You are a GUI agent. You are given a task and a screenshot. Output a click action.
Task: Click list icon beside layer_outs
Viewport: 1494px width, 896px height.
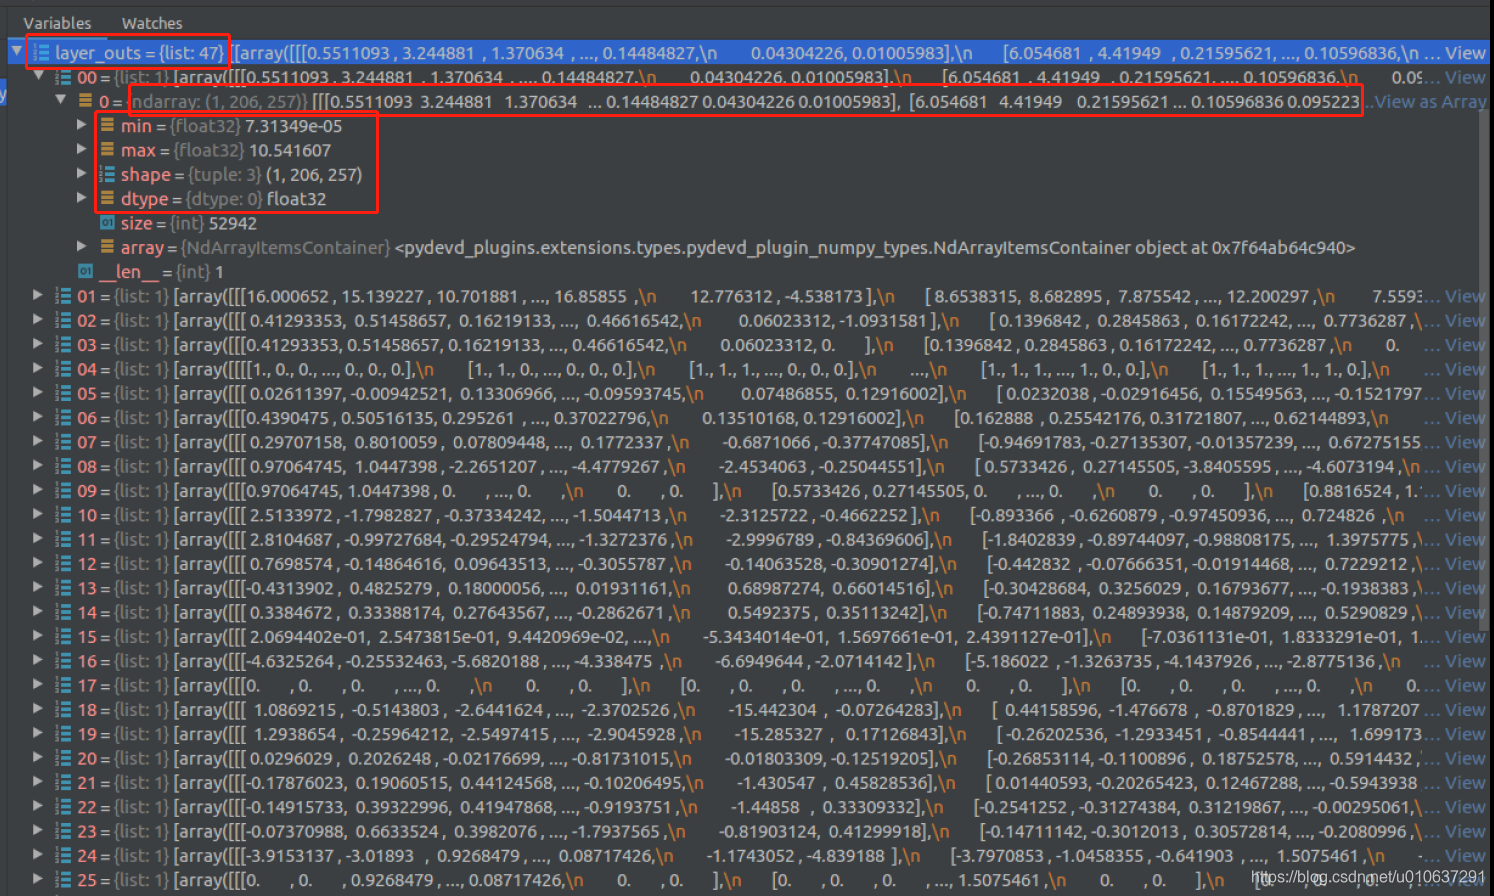pos(41,52)
